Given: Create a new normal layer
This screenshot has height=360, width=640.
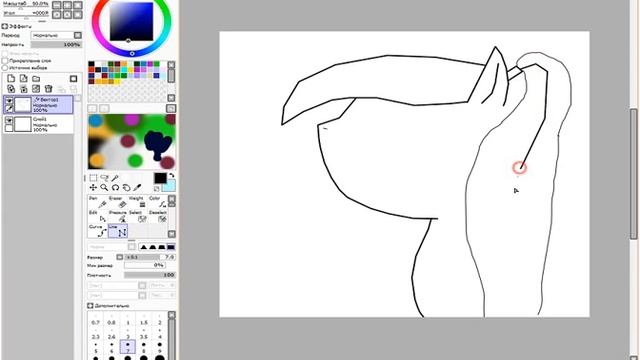Looking at the screenshot, I should click(x=11, y=78).
